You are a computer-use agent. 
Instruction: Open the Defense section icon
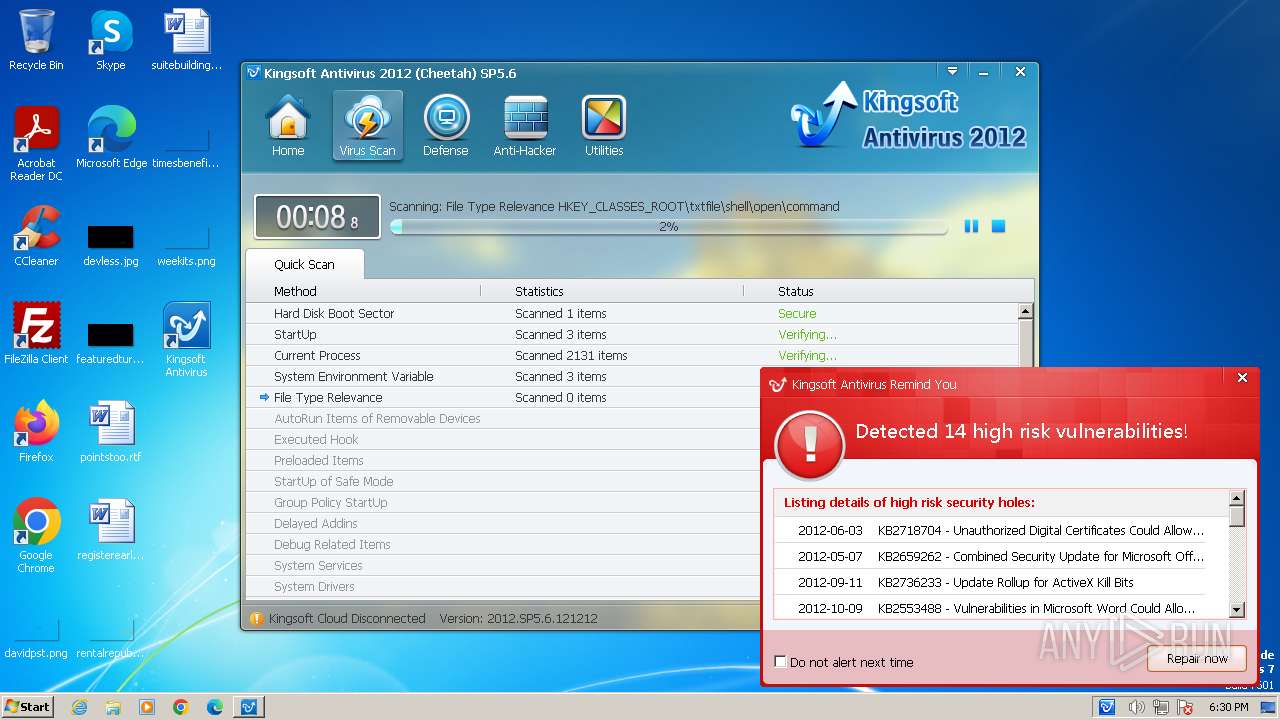pyautogui.click(x=446, y=126)
